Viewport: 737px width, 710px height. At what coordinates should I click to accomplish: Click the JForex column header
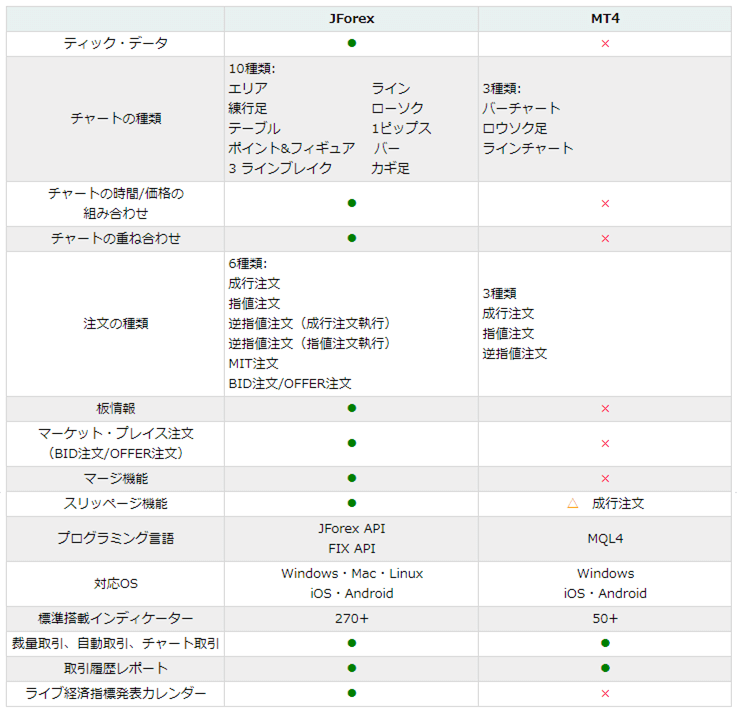[x=352, y=19]
